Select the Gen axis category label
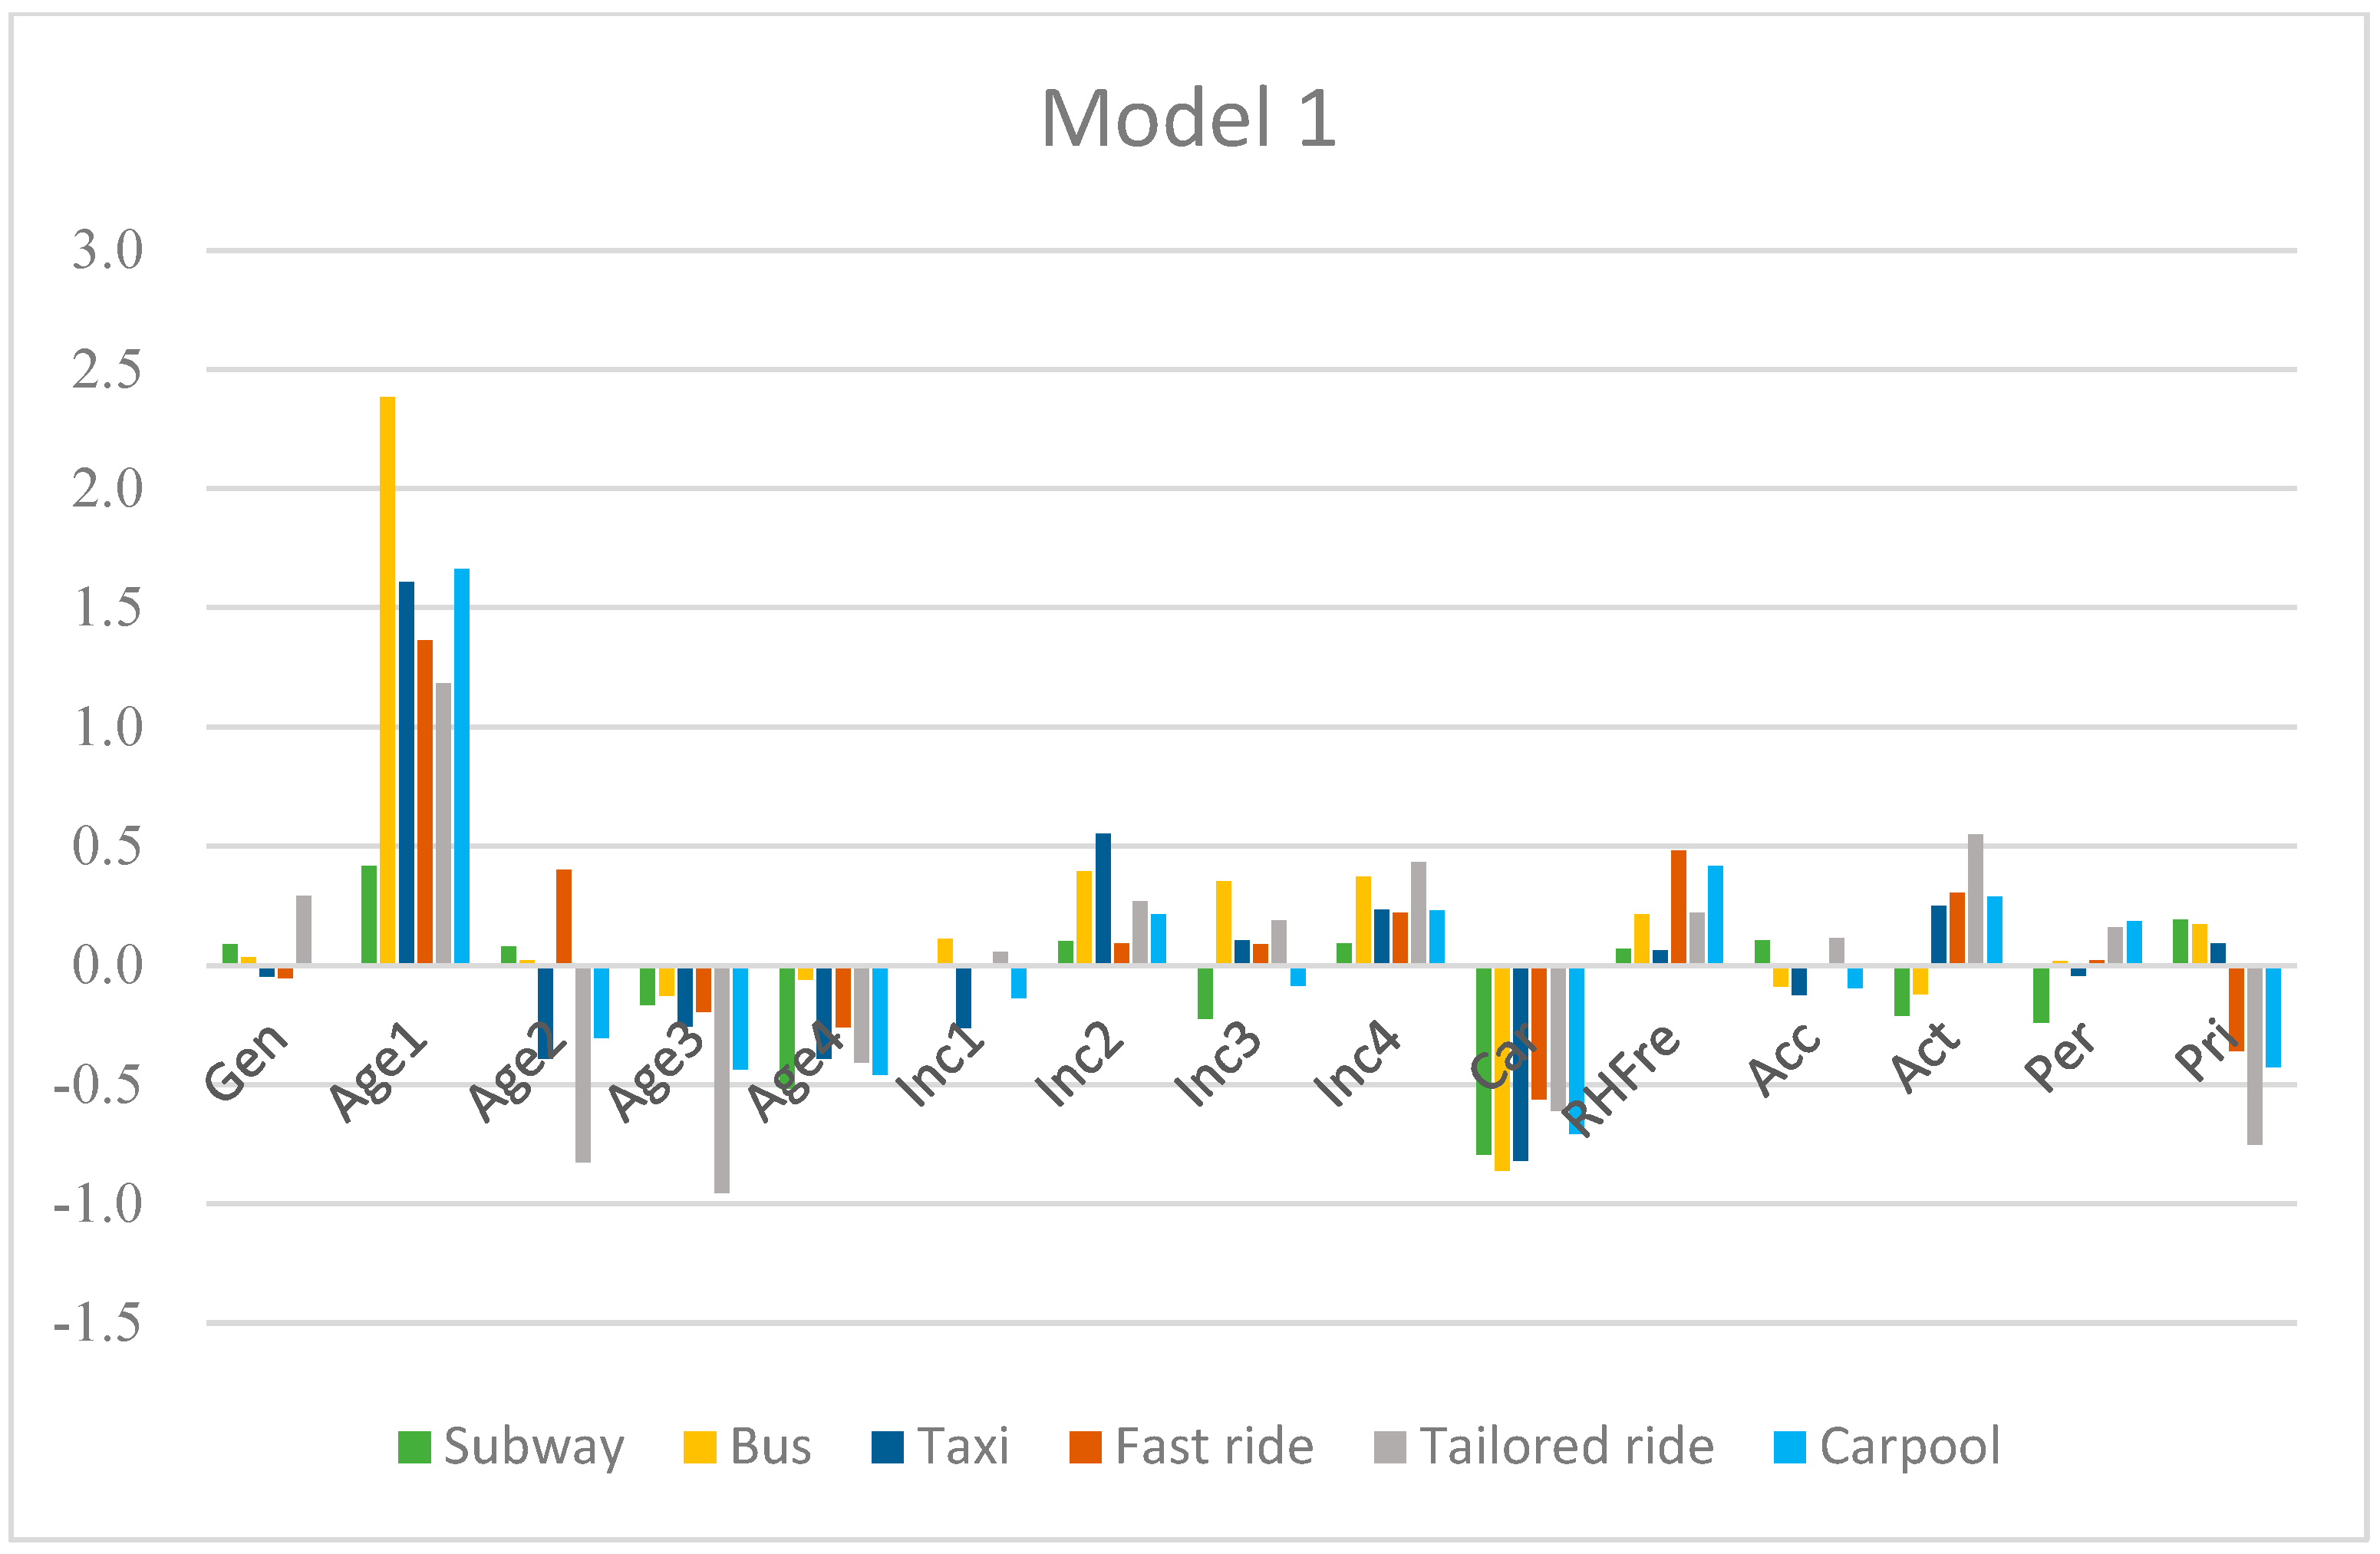 coord(247,1062)
